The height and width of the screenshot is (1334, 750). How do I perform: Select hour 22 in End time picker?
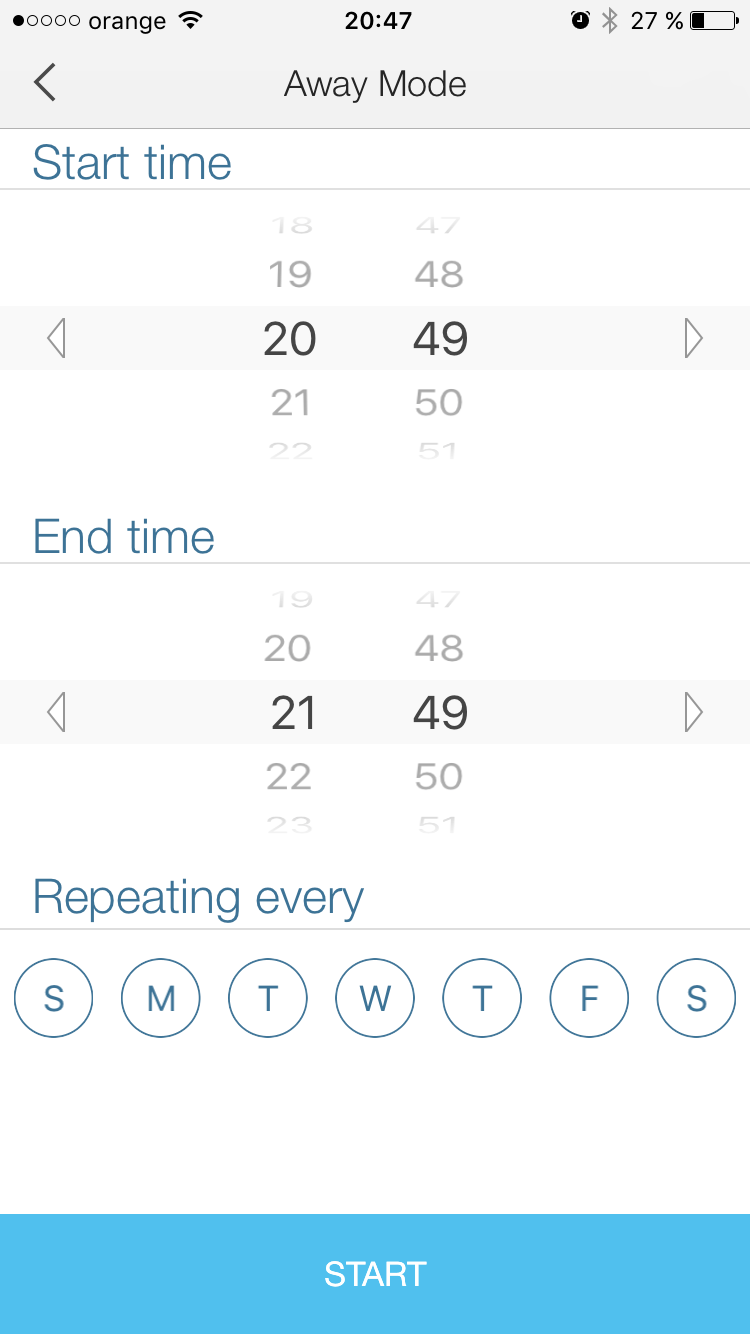(x=289, y=777)
